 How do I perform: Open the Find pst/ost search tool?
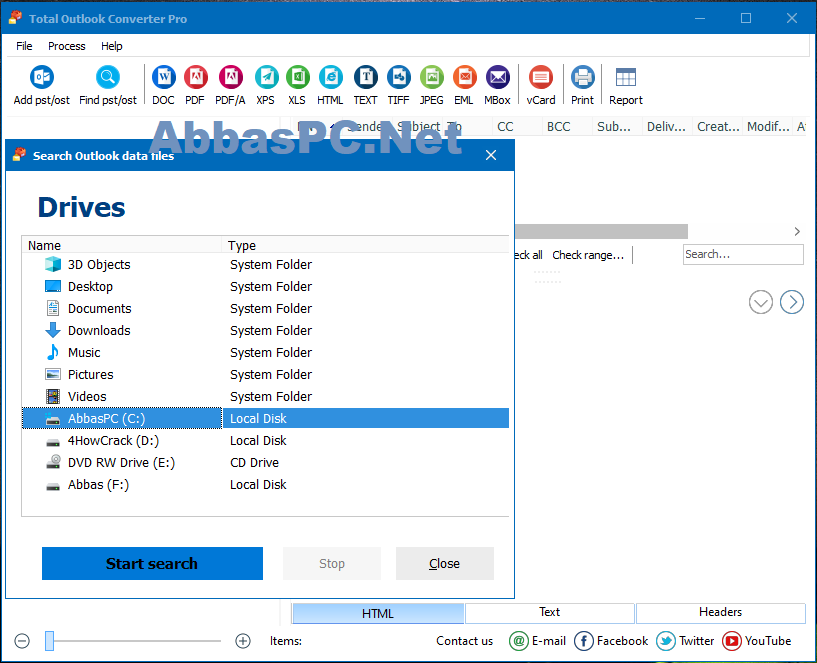[x=108, y=85]
